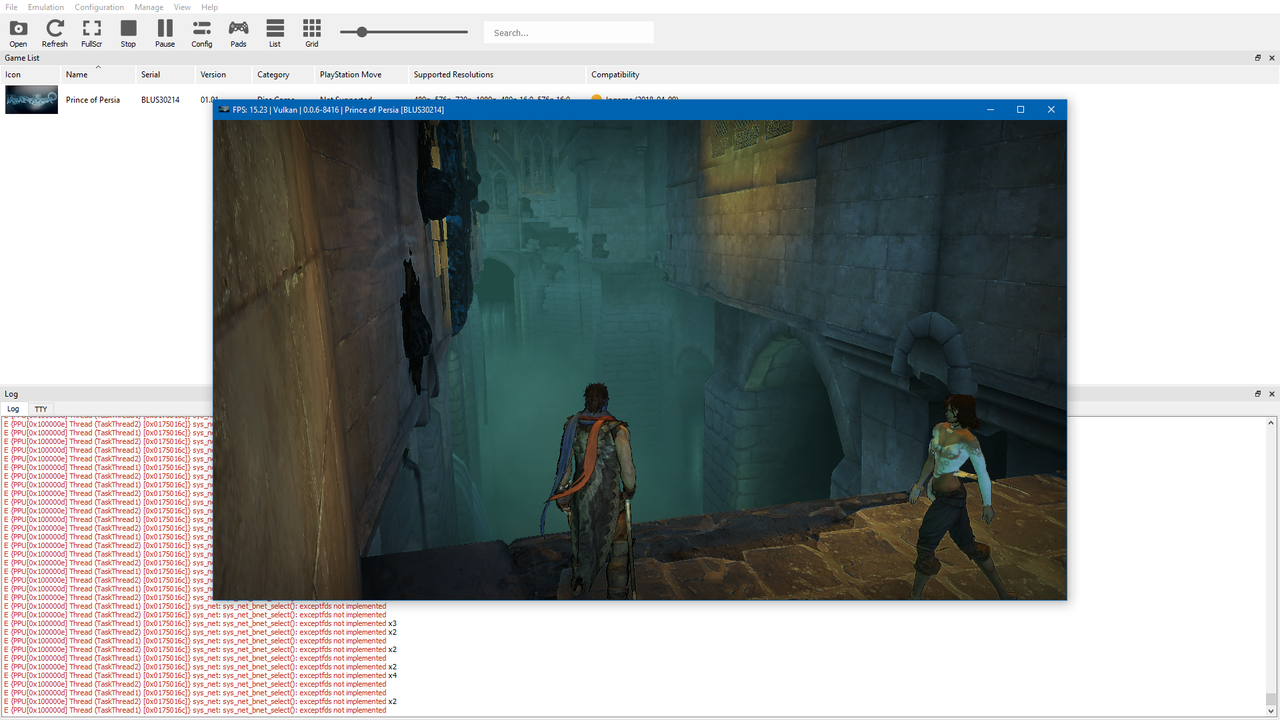This screenshot has width=1280, height=720.
Task: Switch to List view icon
Action: [x=275, y=33]
